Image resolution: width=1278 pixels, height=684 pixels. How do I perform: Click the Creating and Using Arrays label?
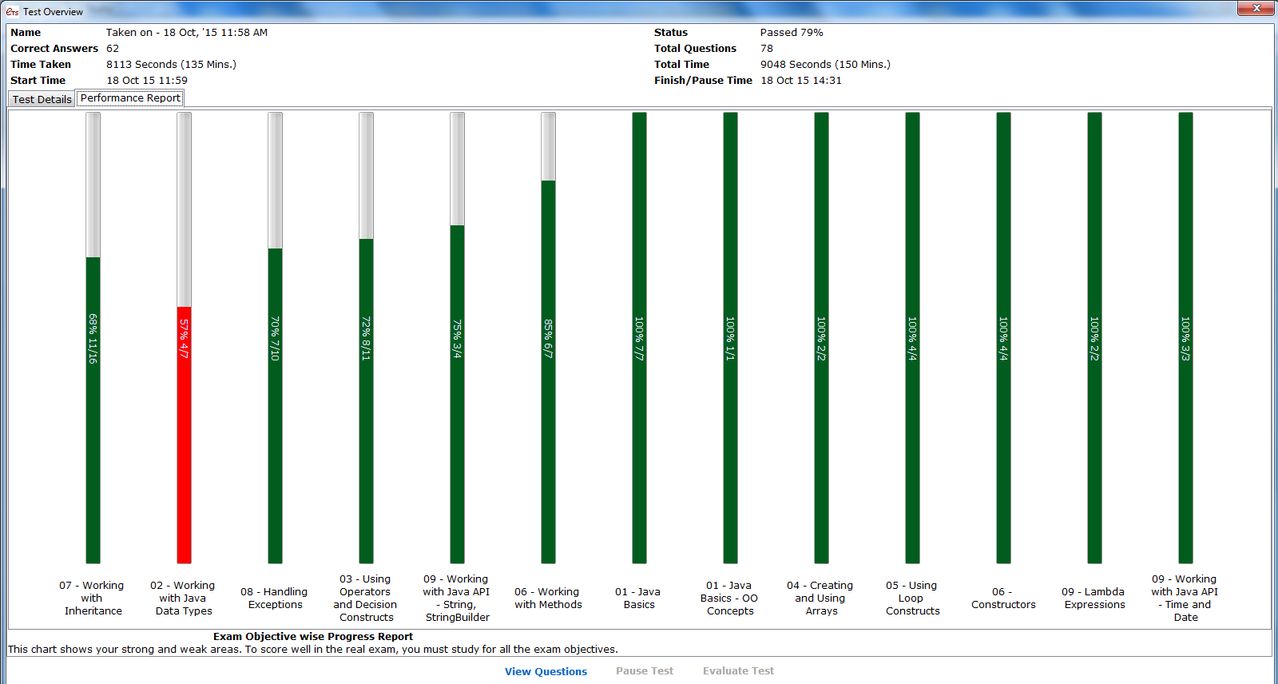[822, 598]
